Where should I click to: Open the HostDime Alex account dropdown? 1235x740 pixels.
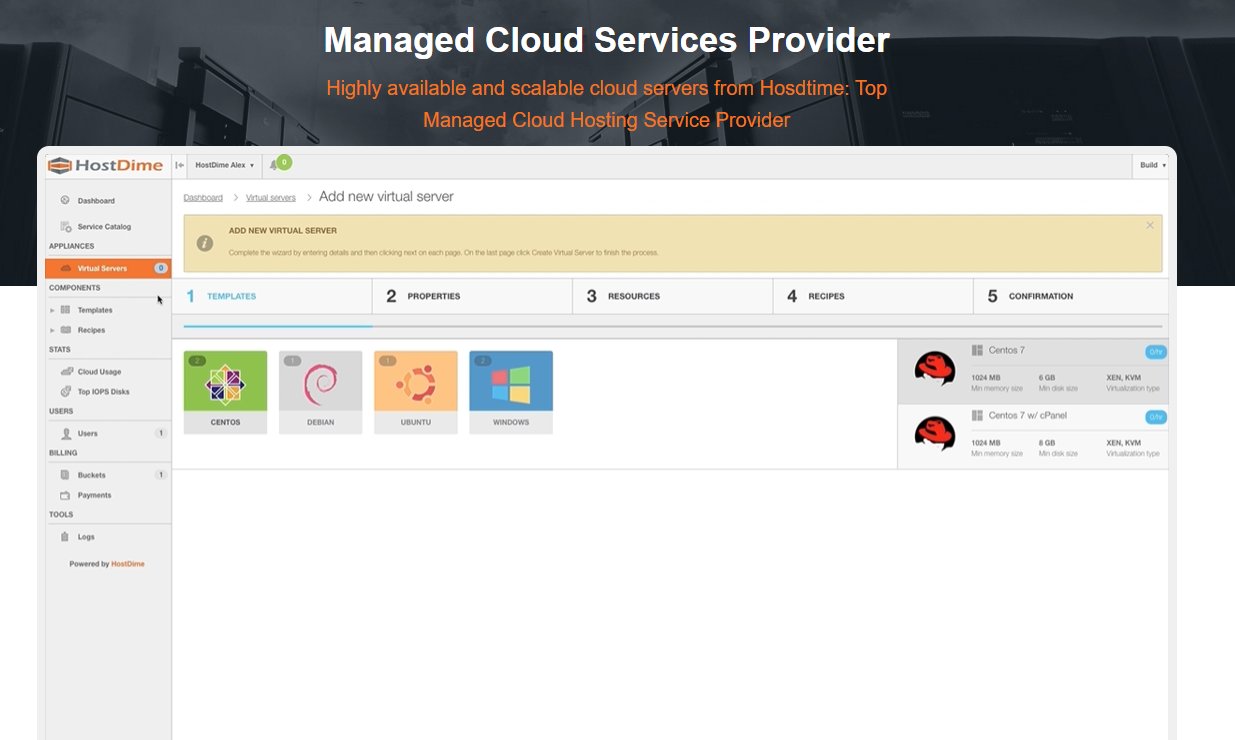224,165
